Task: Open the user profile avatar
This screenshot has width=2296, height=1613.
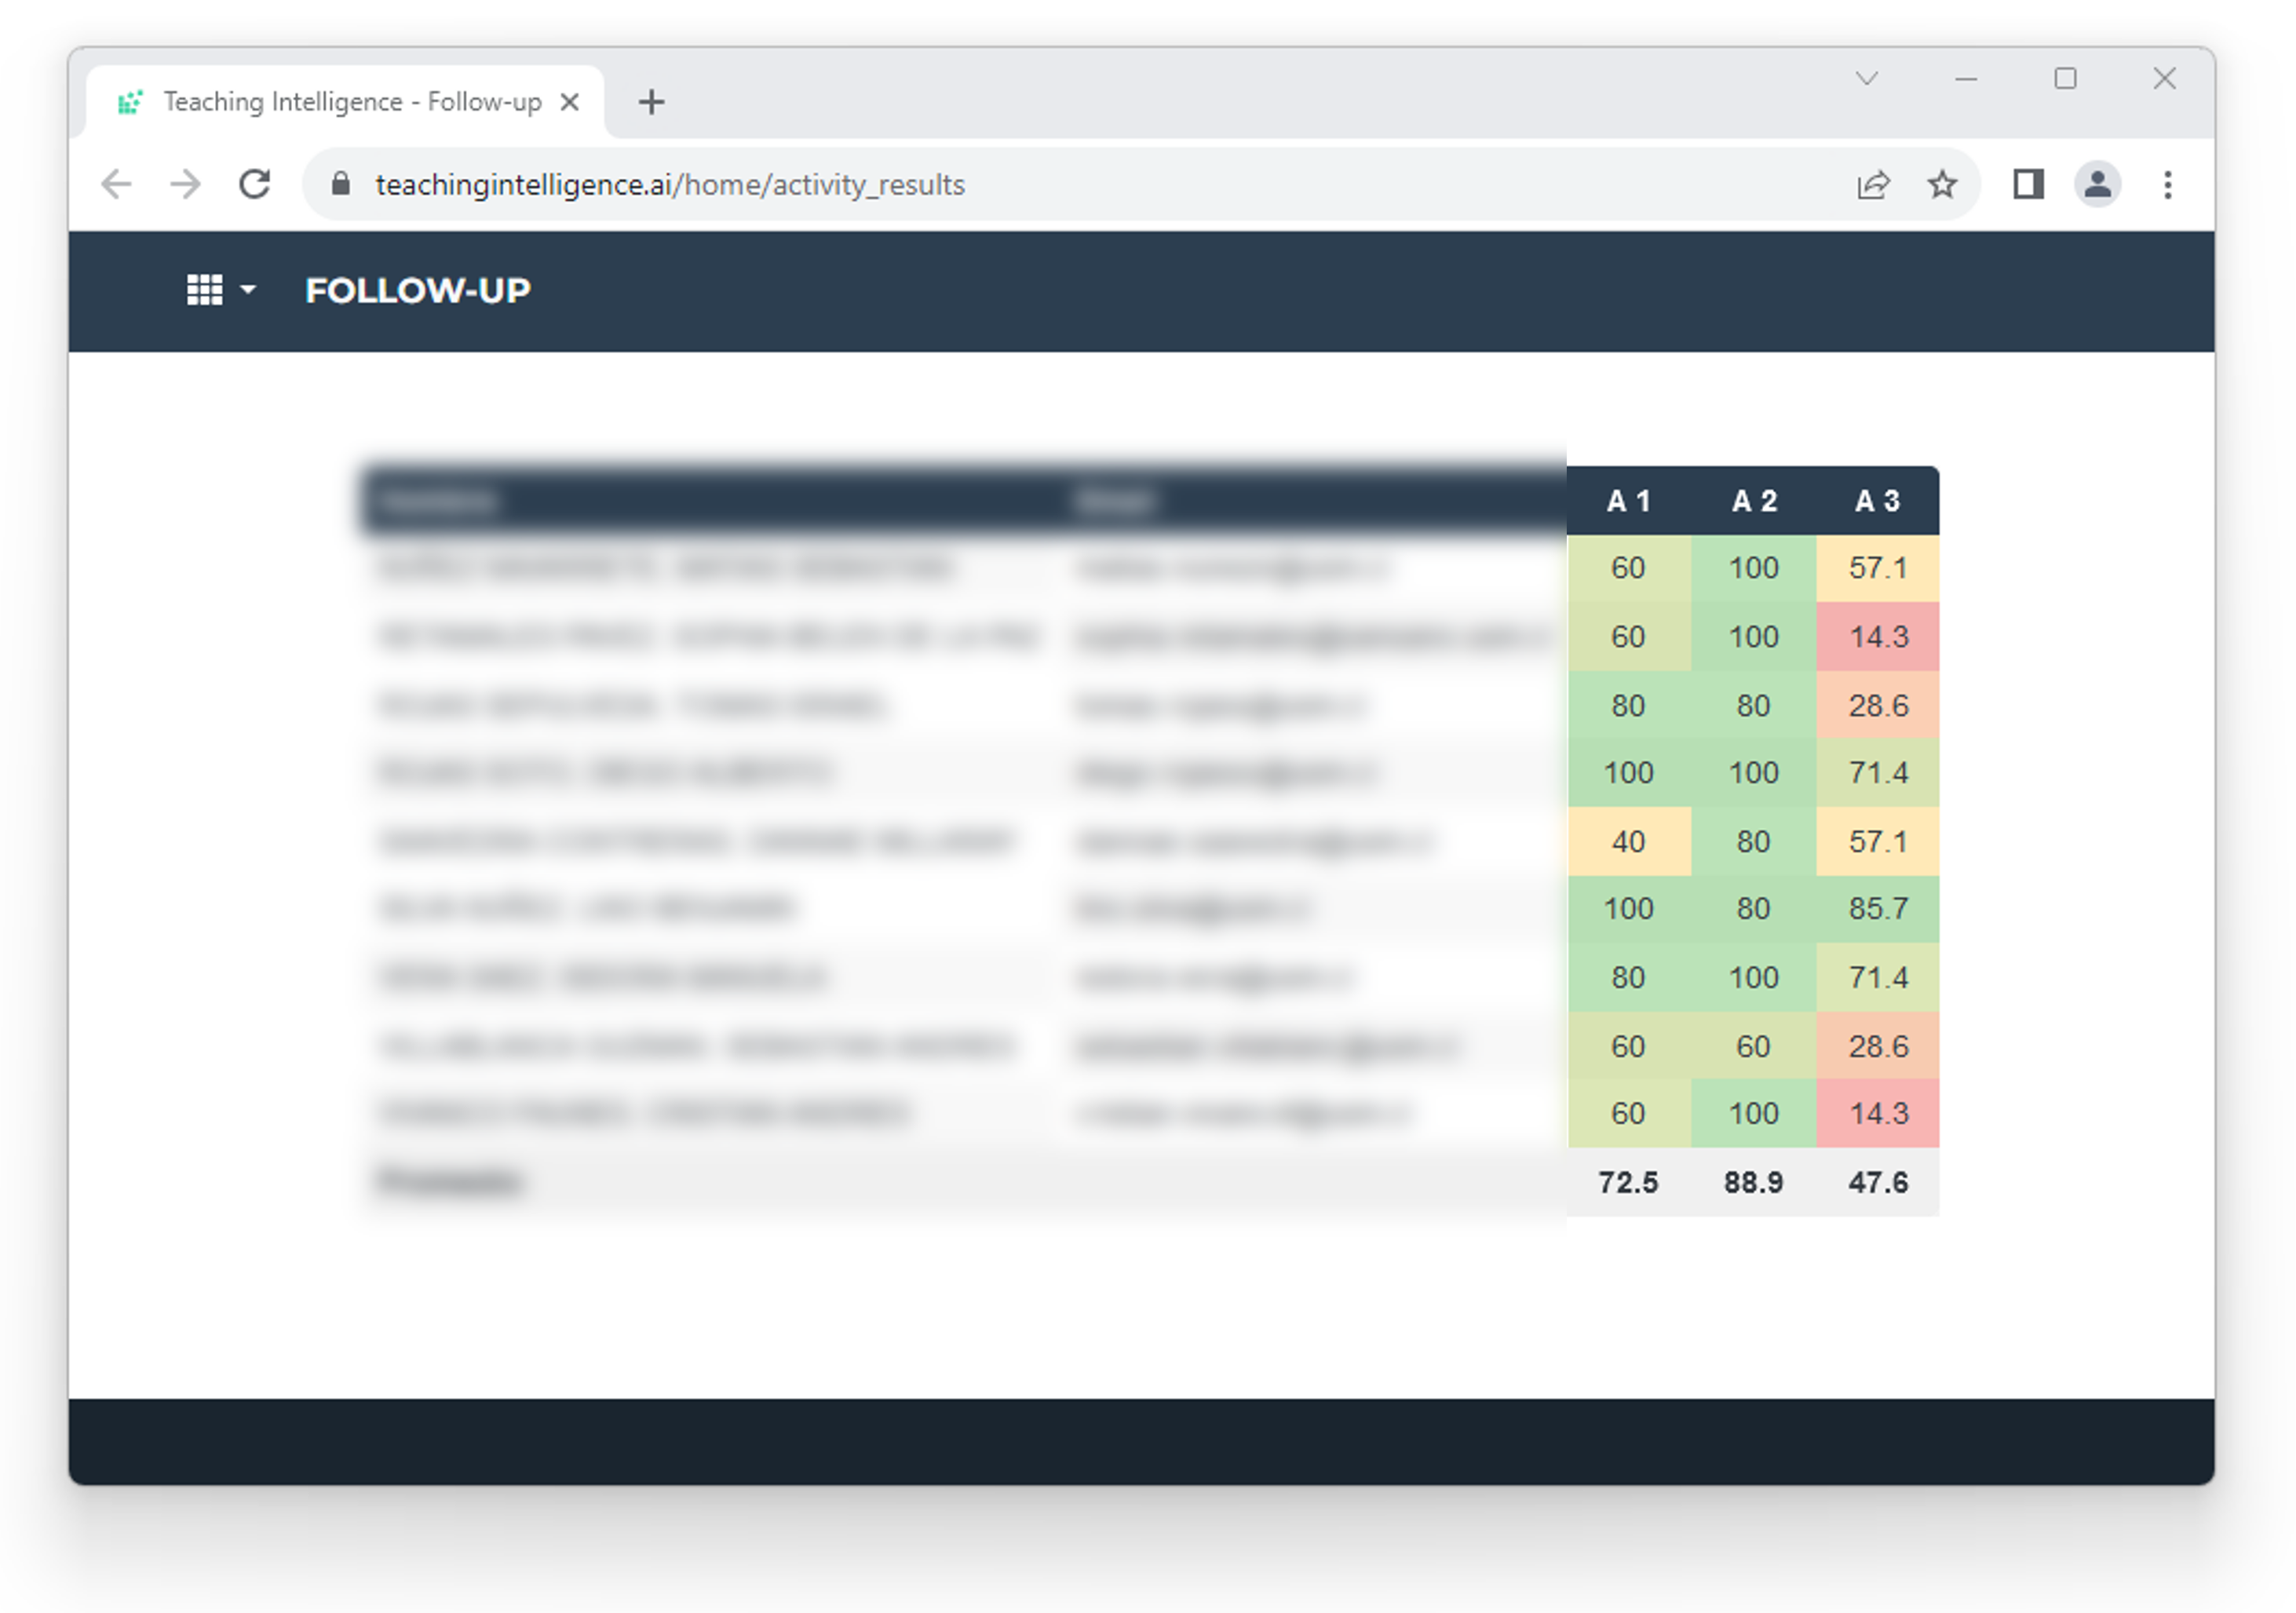Action: click(2097, 184)
